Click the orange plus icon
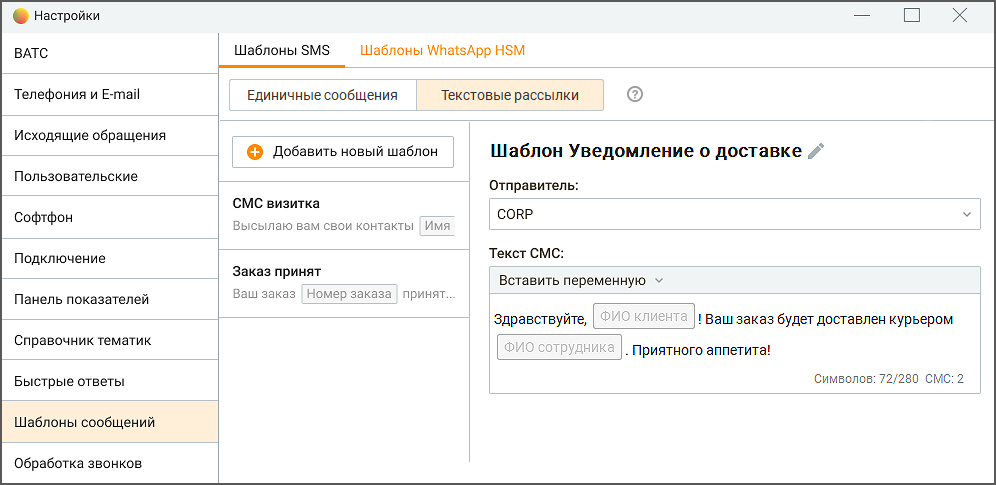The image size is (996, 485). [255, 152]
